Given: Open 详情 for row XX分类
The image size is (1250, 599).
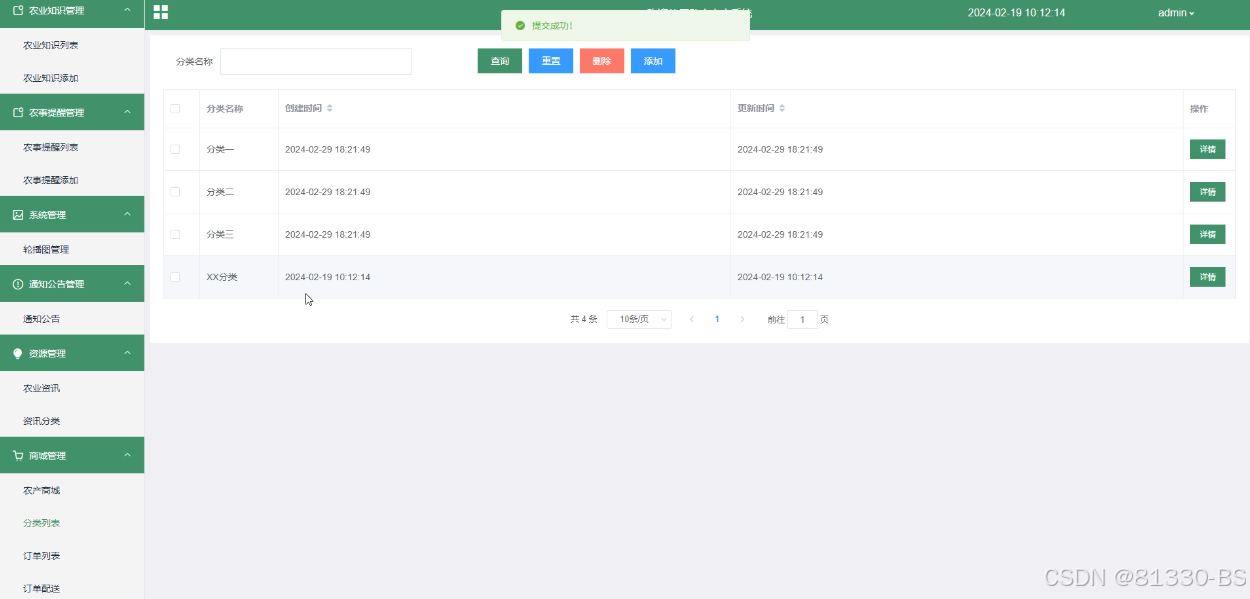Looking at the screenshot, I should (1207, 276).
